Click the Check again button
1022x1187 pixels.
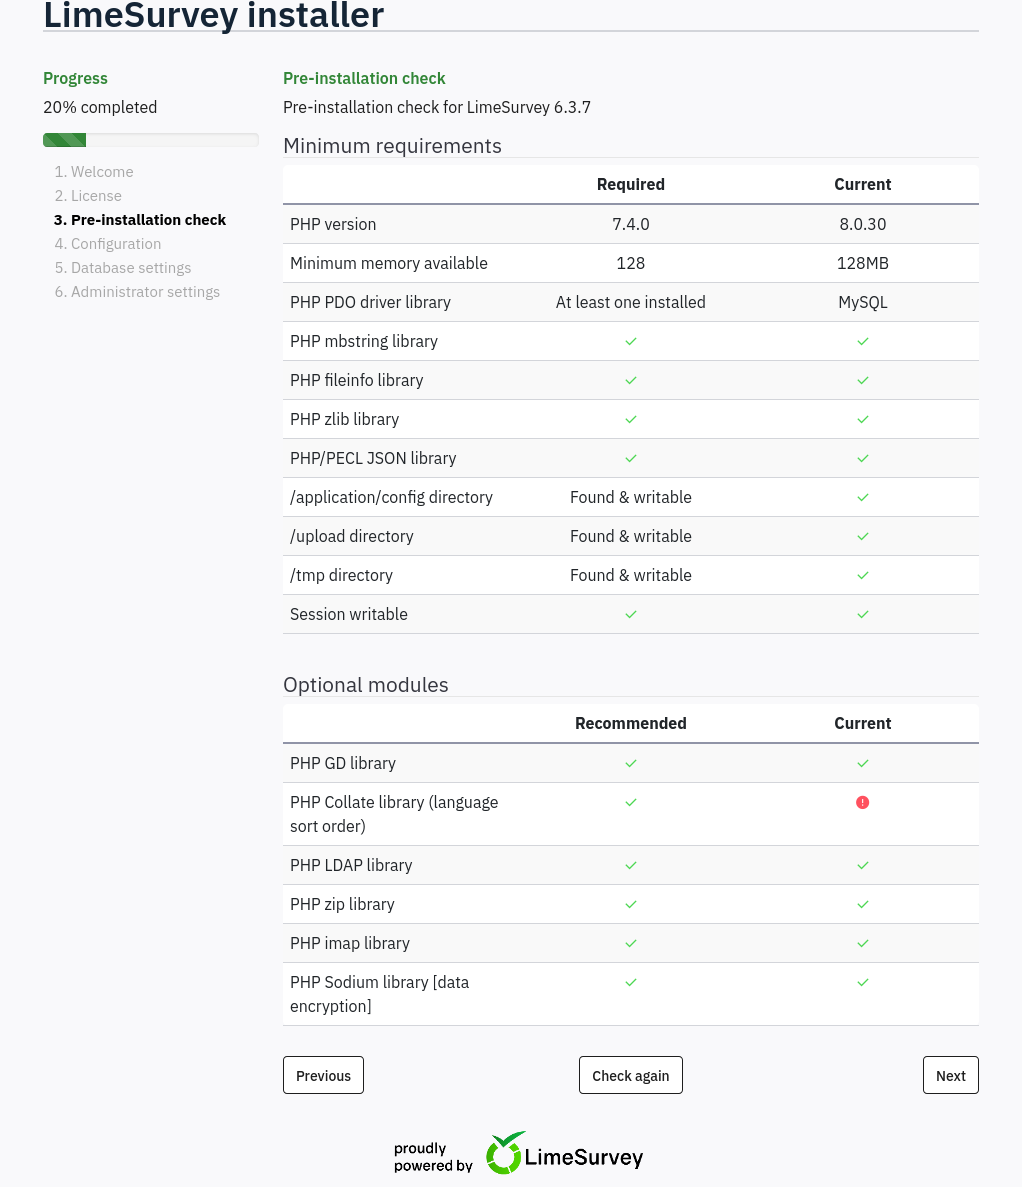630,1075
